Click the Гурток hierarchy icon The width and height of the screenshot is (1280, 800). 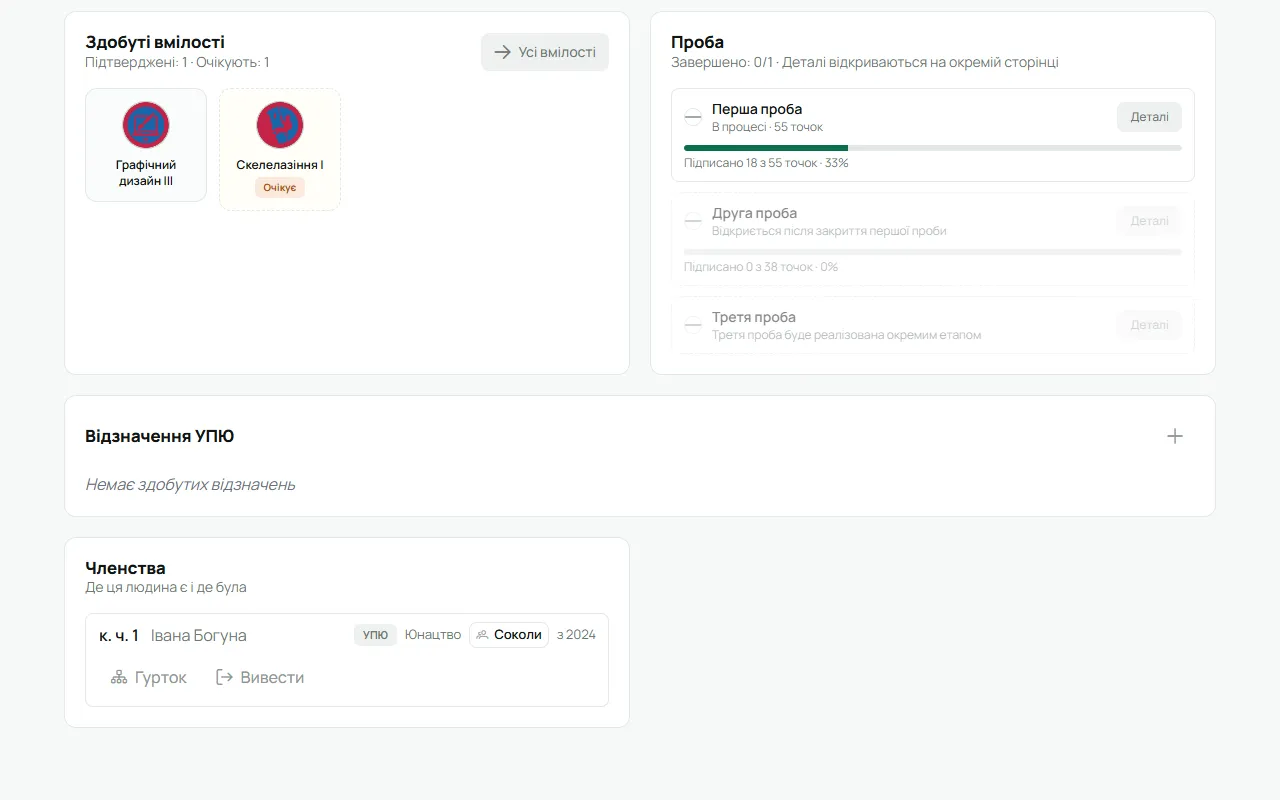tap(119, 678)
